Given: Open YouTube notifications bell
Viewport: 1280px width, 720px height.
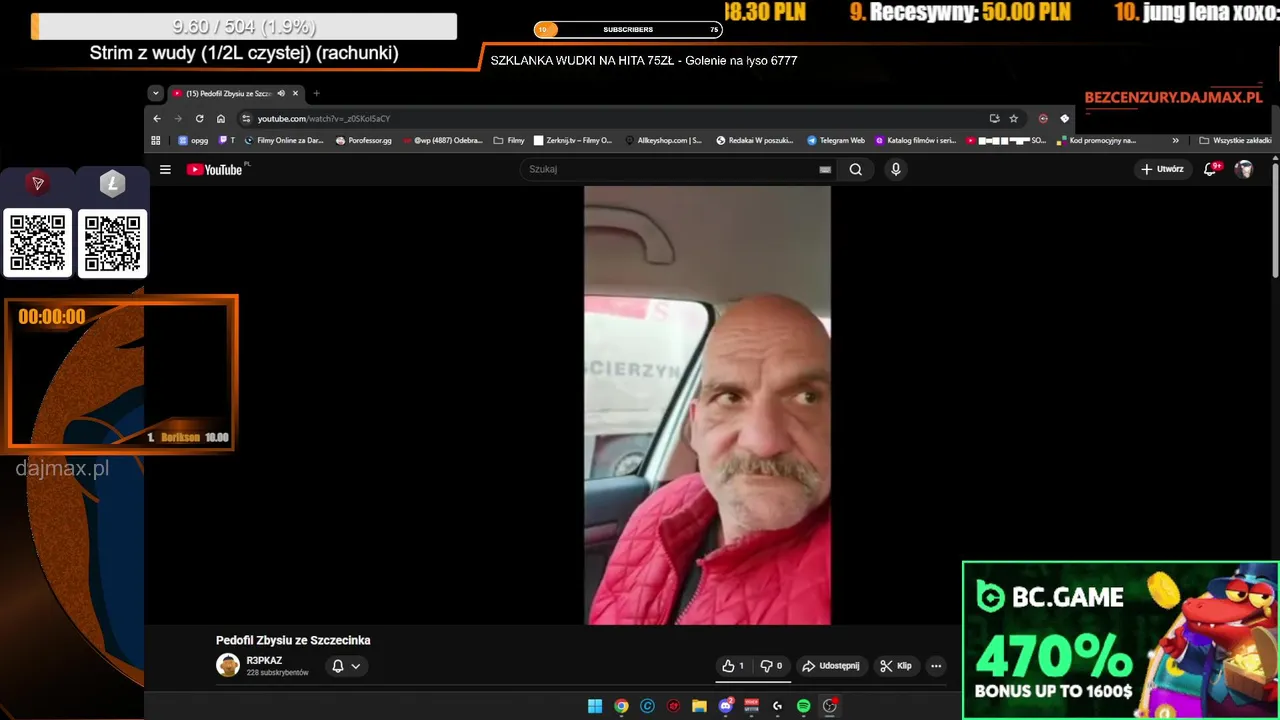Looking at the screenshot, I should pyautogui.click(x=1210, y=169).
